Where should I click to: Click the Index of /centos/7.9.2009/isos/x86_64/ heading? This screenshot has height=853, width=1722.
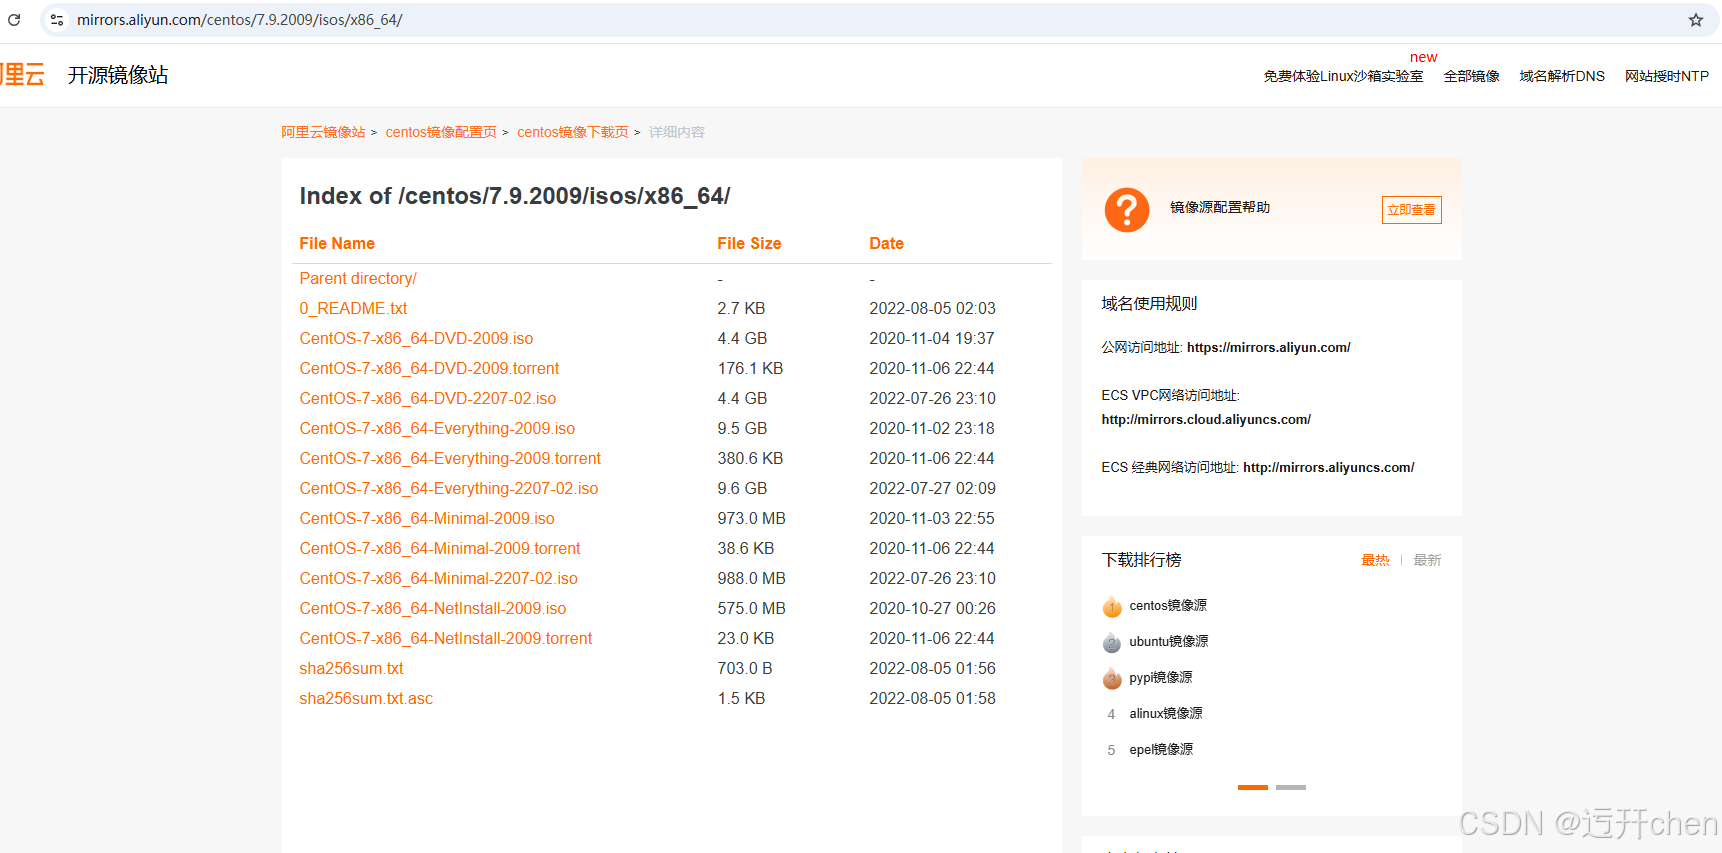515,196
